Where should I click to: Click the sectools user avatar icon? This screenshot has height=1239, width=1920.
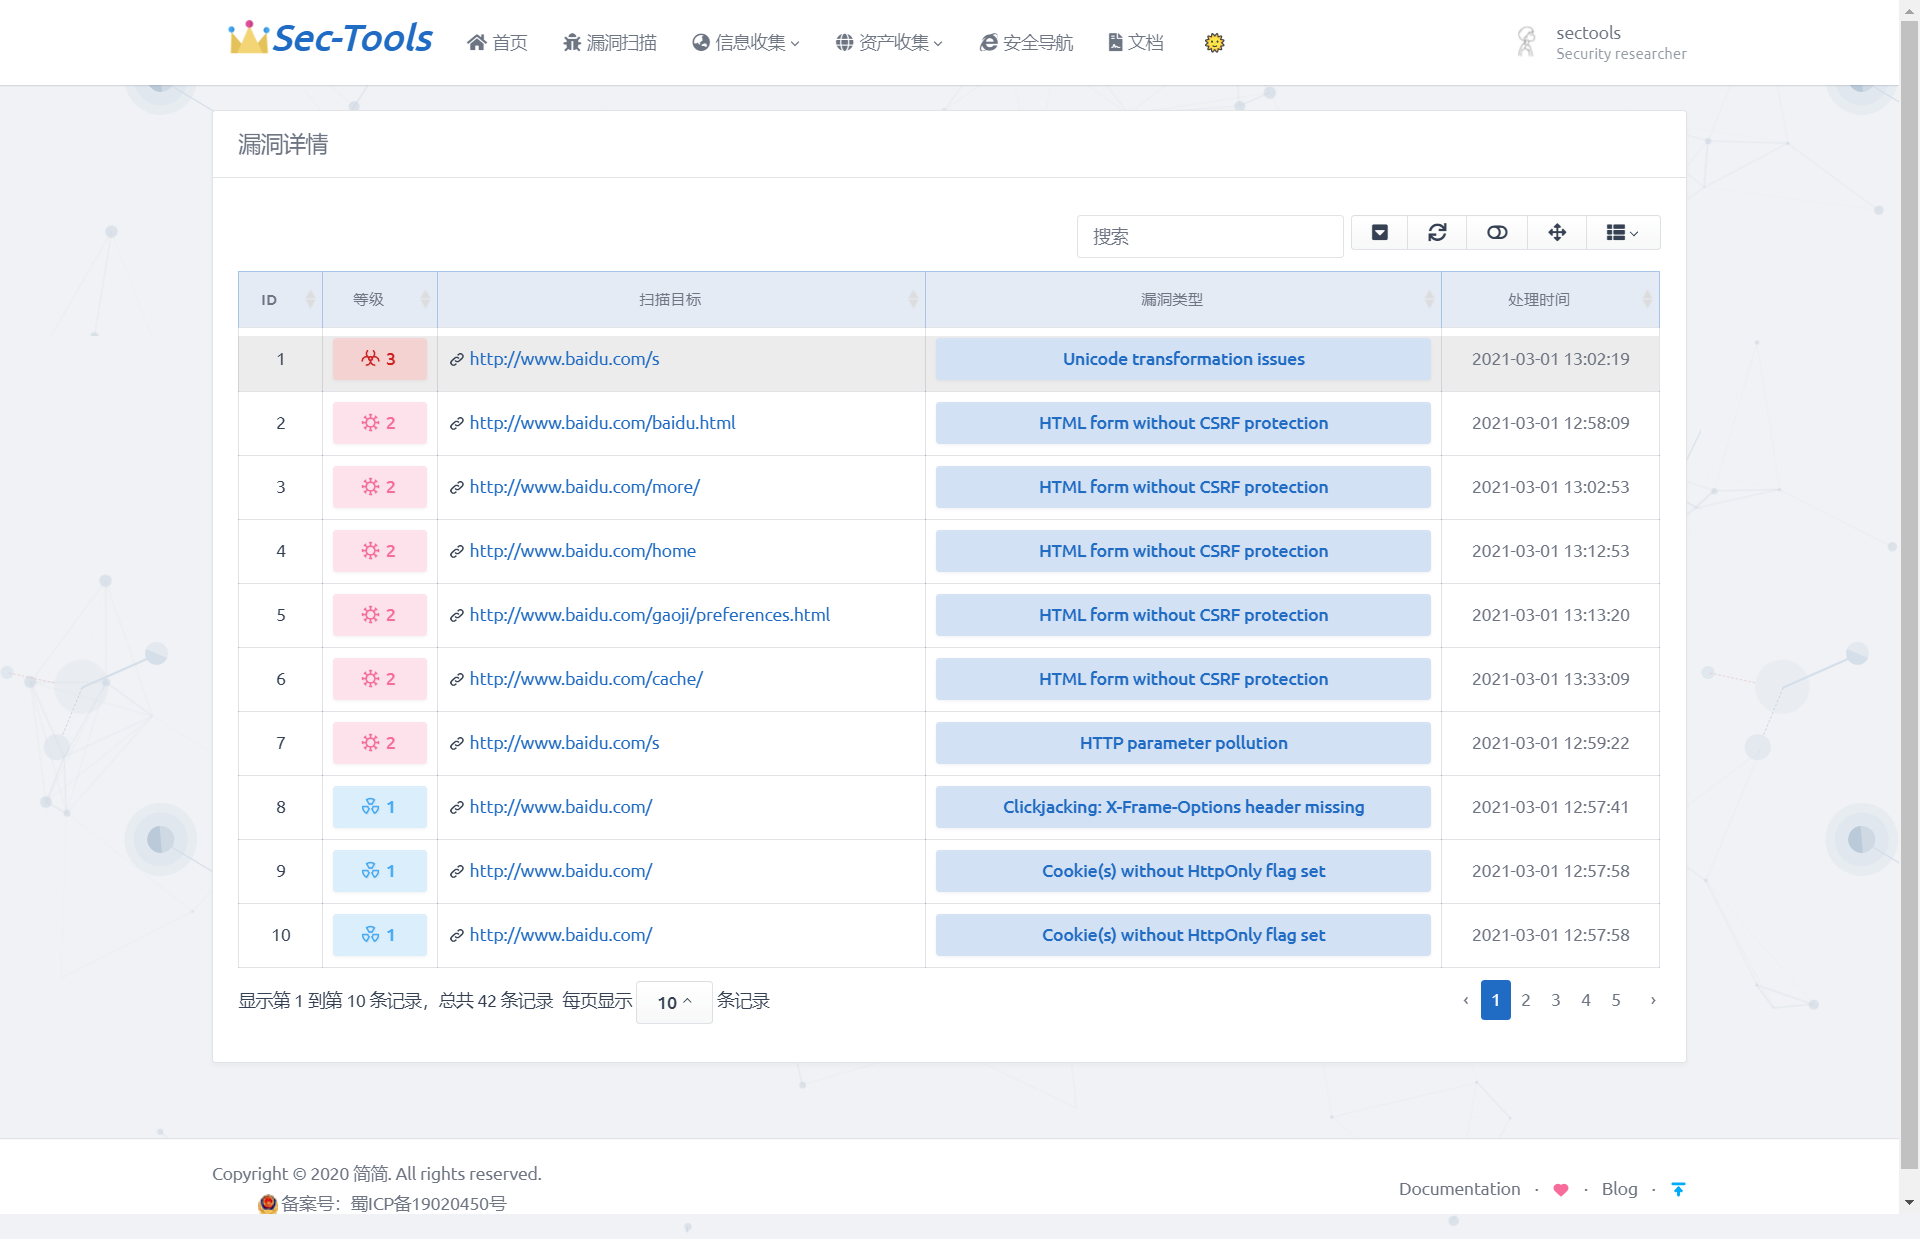[1526, 42]
